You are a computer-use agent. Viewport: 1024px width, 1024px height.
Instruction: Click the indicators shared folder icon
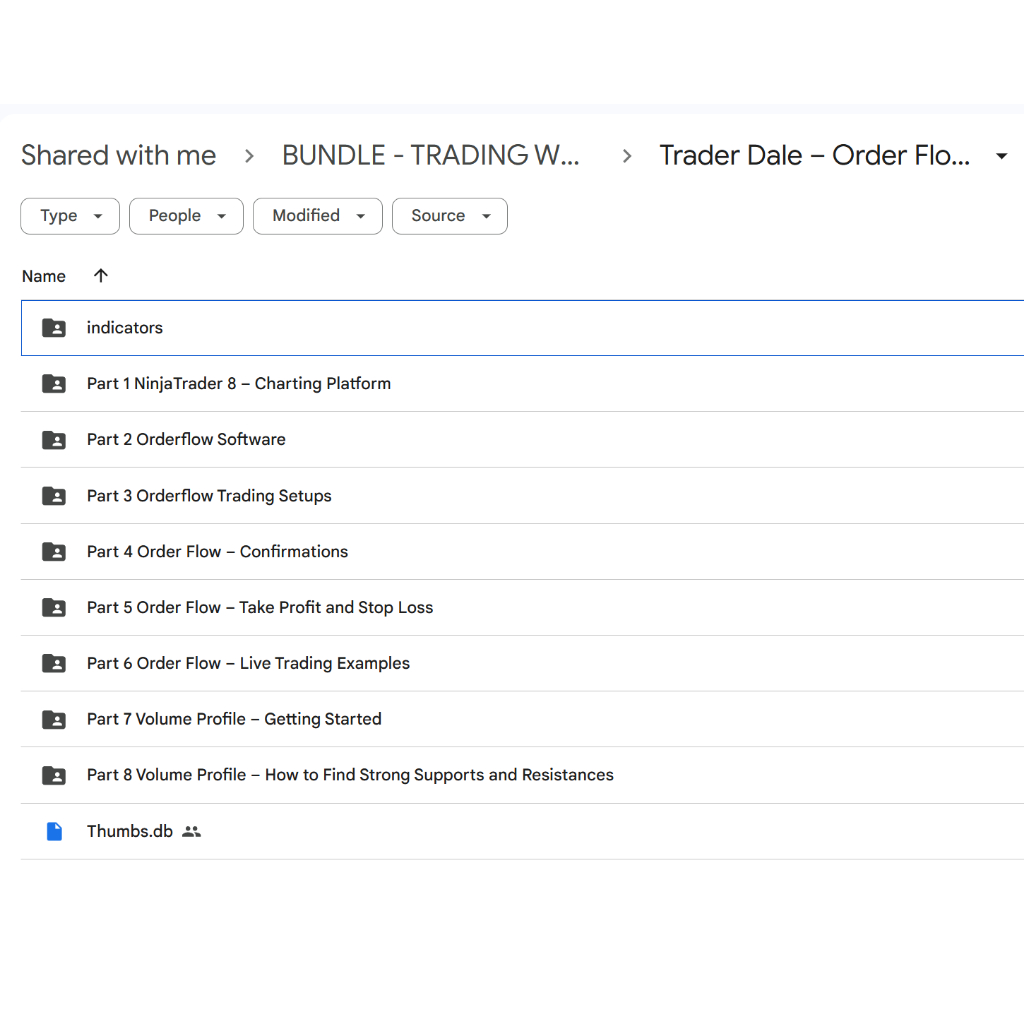tap(54, 328)
